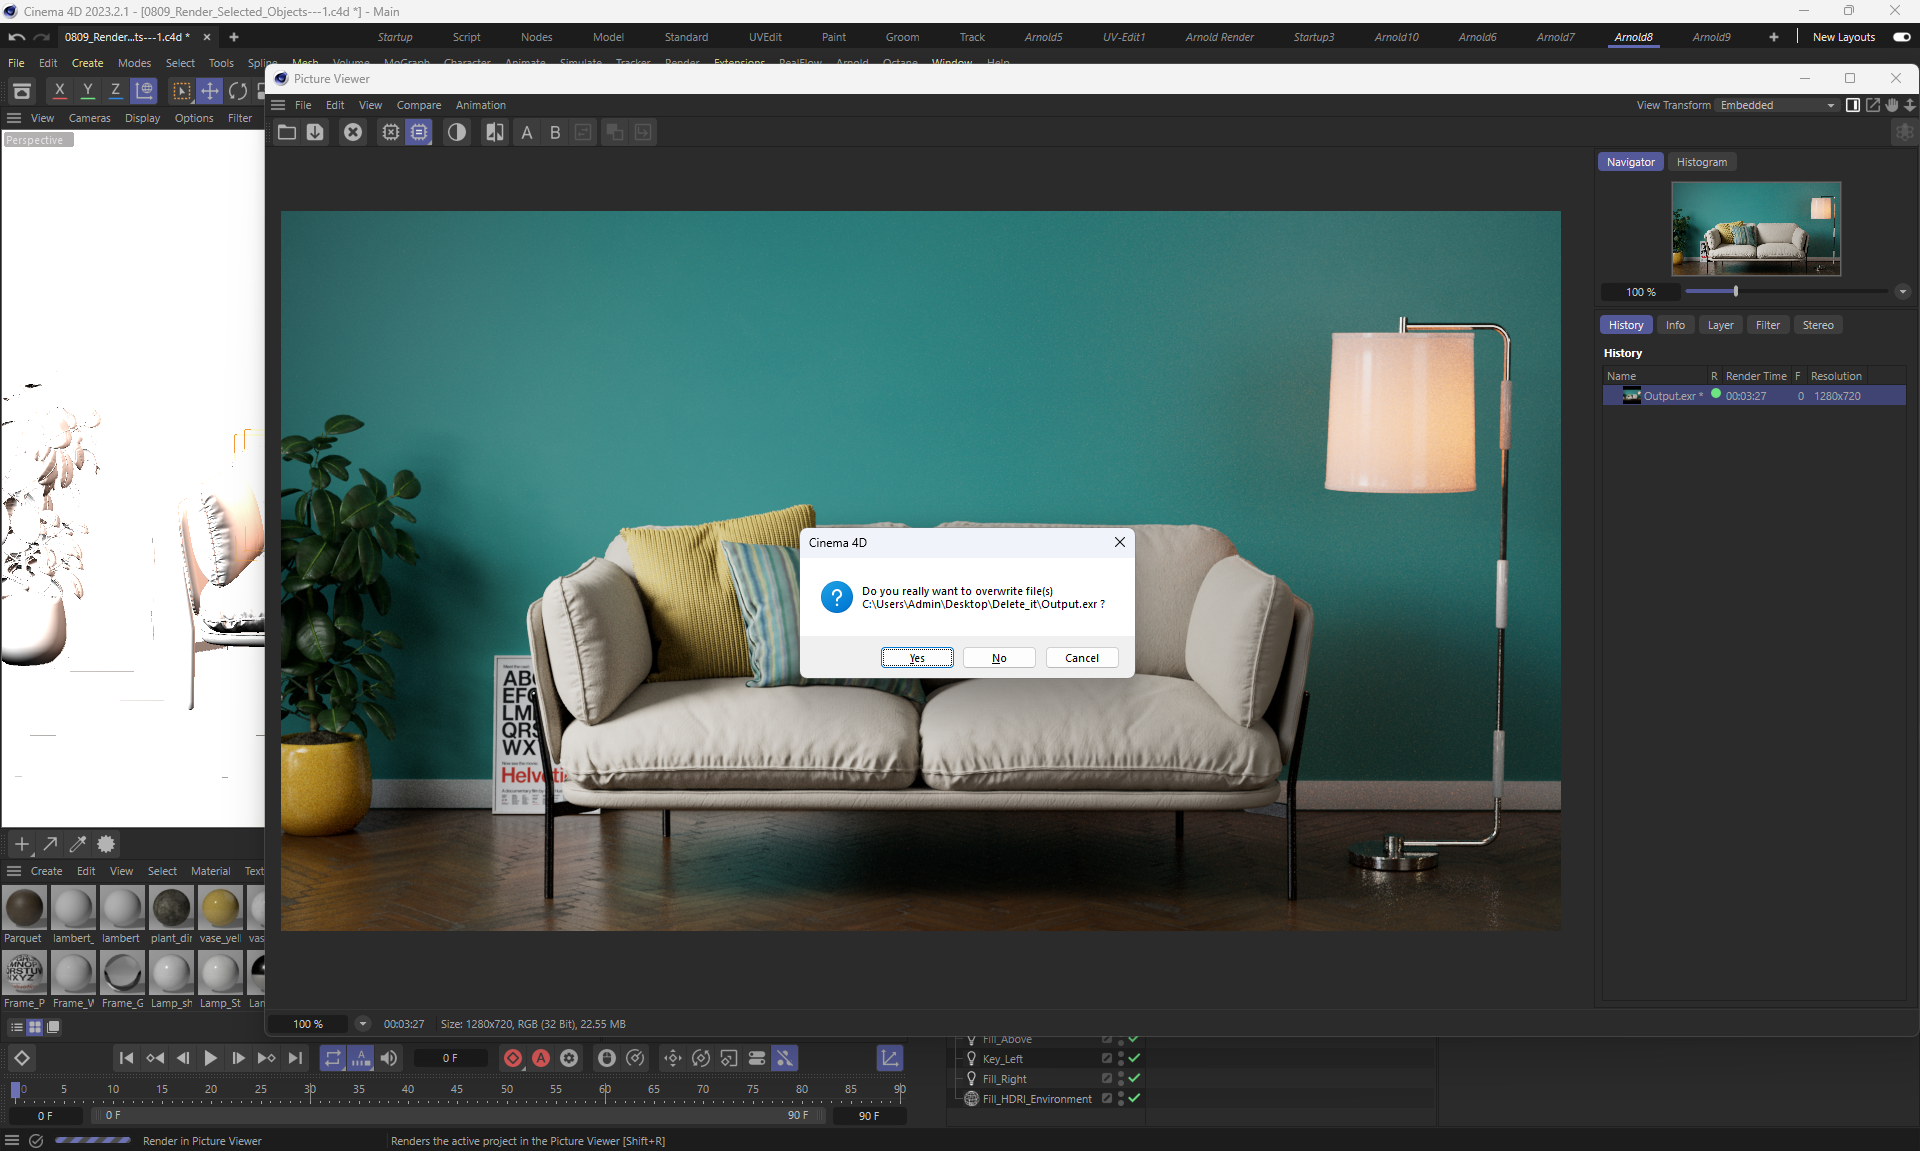The height and width of the screenshot is (1151, 1920).
Task: Toggle the New Layouts switch
Action: pos(1901,37)
